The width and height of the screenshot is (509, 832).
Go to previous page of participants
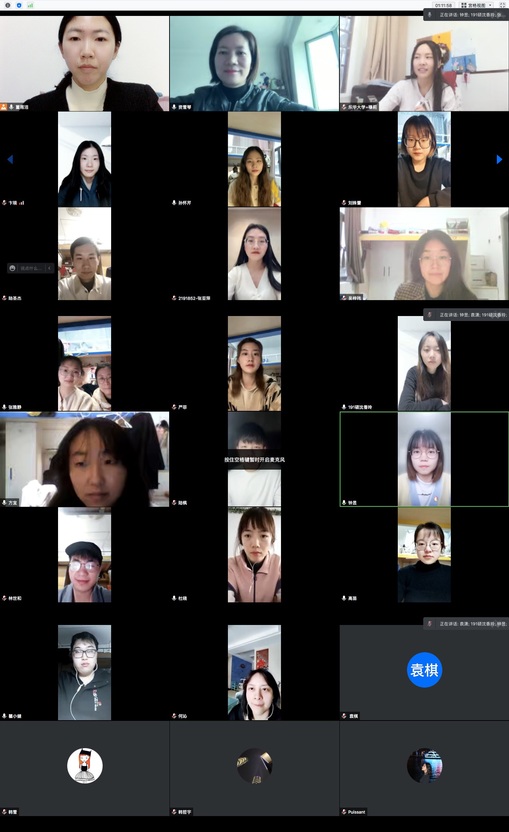click(x=10, y=159)
